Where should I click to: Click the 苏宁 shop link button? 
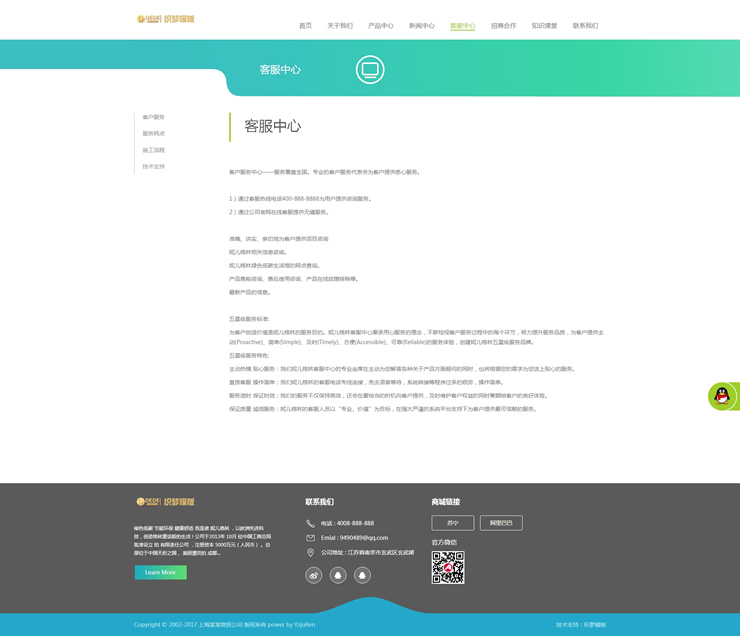point(452,523)
